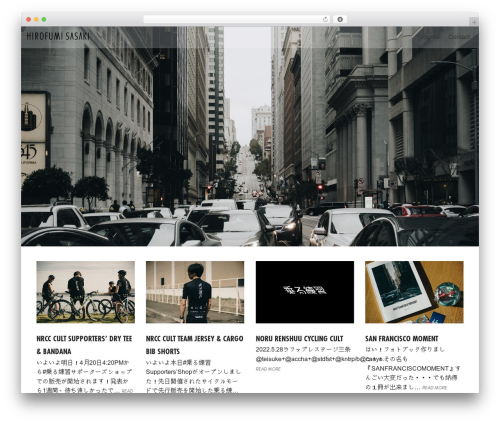Open NRCC Cult Supporters' Dry Tee & Bandana title
Screen dimensions: 500x423
[x=84, y=345]
